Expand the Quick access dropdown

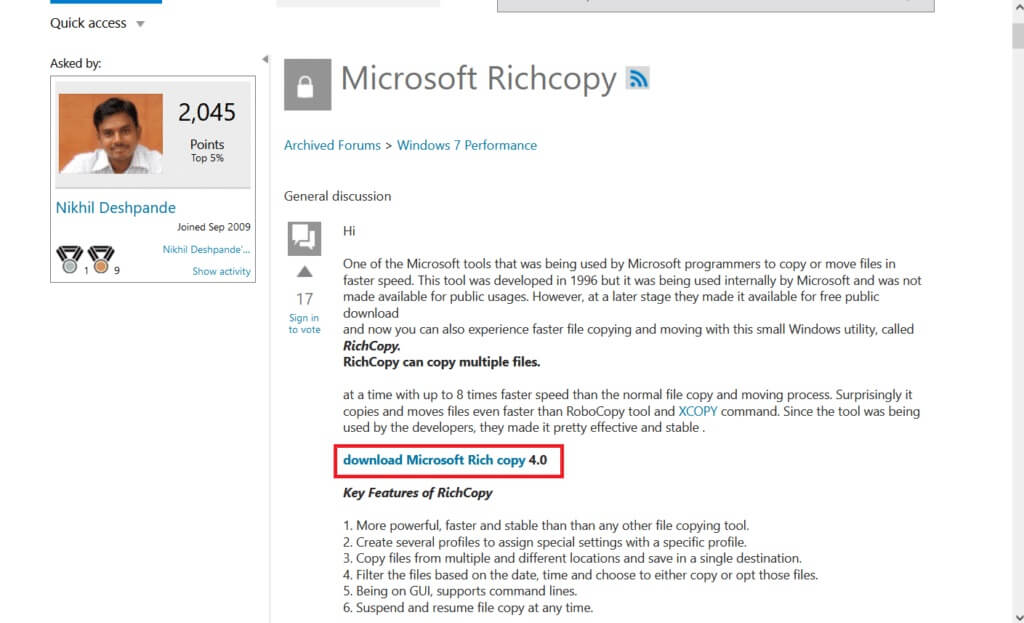click(x=97, y=24)
